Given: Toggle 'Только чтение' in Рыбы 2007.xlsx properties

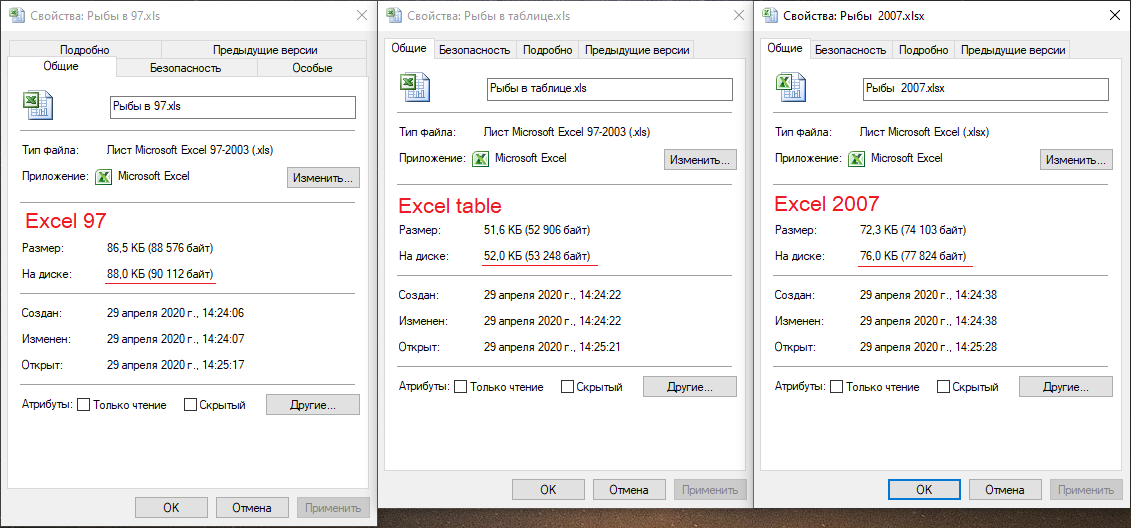Looking at the screenshot, I should 837,387.
